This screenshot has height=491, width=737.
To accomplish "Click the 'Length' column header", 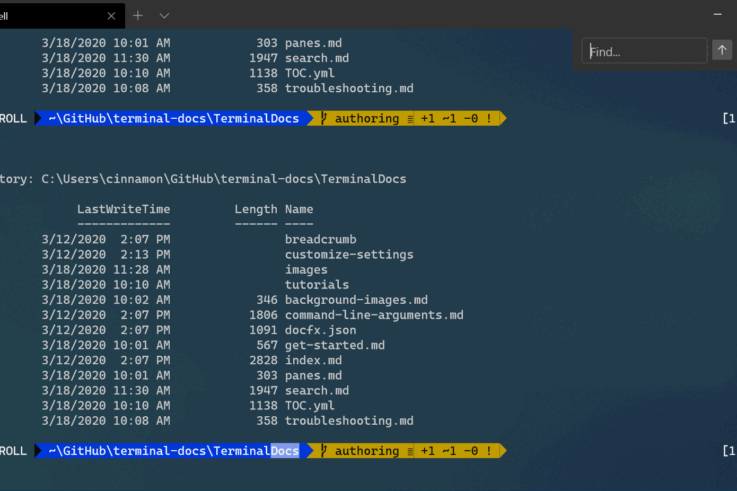I will tap(256, 210).
